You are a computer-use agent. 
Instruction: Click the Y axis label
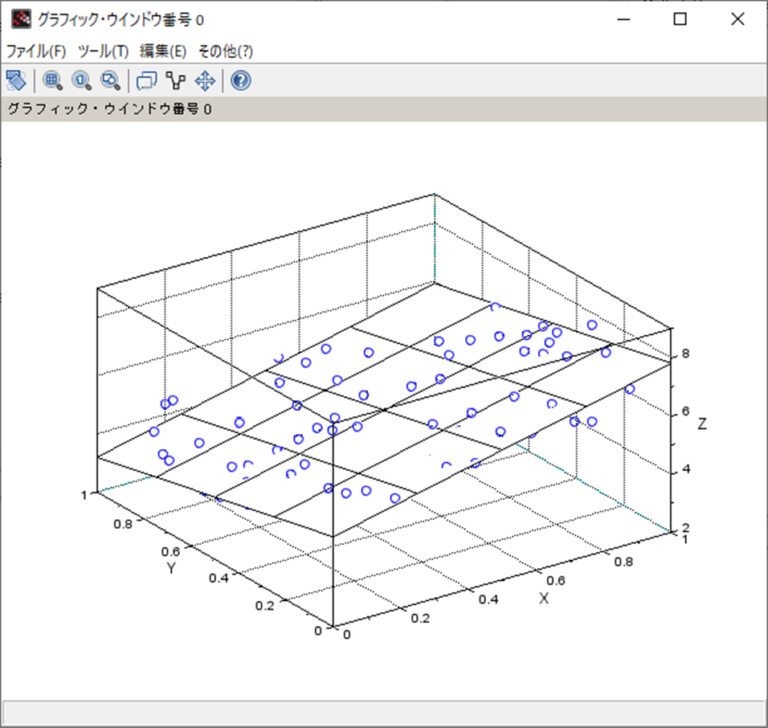171,567
